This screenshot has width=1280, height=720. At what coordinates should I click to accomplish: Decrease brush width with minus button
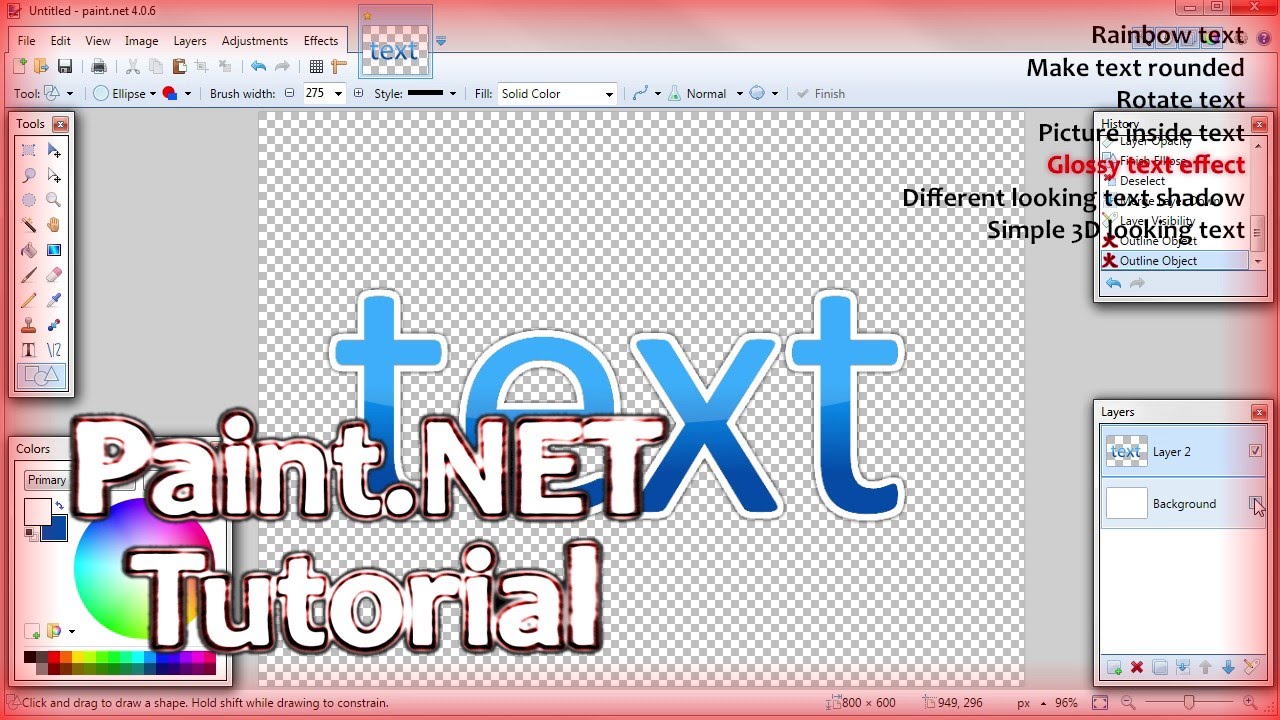point(290,94)
